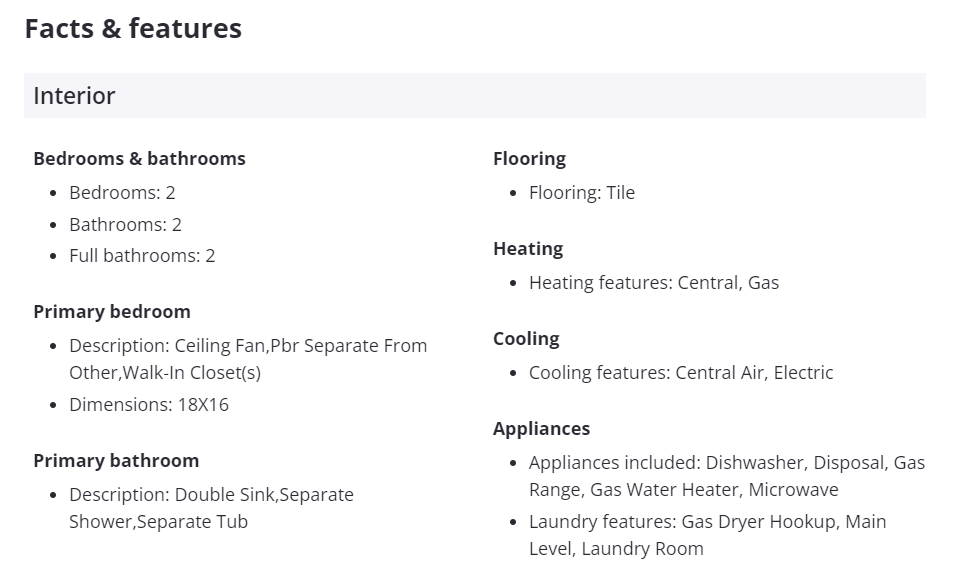Image resolution: width=961 pixels, height=567 pixels.
Task: Select the "Bathrooms: 2" list entry
Action: [x=125, y=225]
